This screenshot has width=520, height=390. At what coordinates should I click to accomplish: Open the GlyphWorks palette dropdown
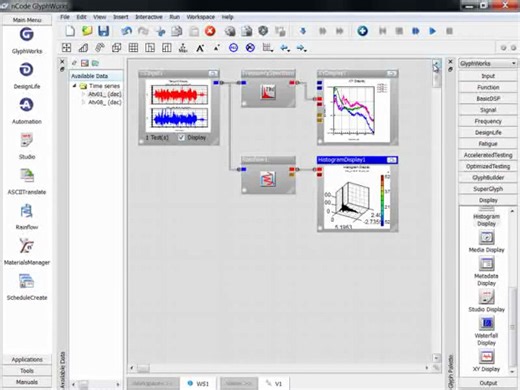pos(488,63)
